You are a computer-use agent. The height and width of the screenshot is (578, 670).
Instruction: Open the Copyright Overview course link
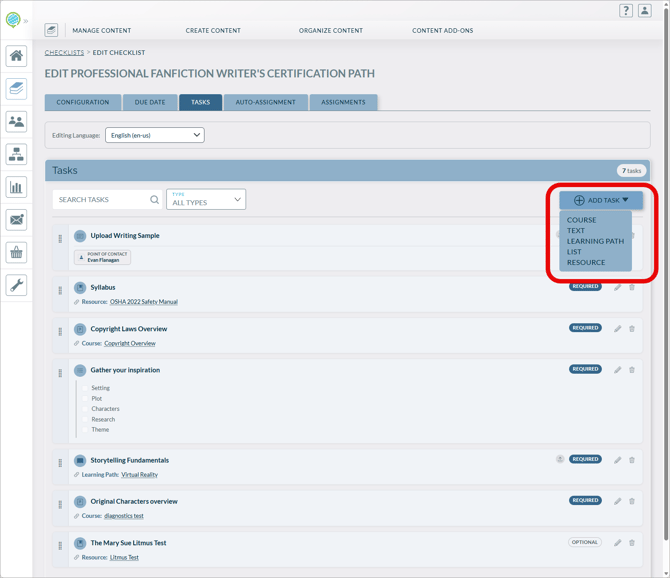point(130,343)
